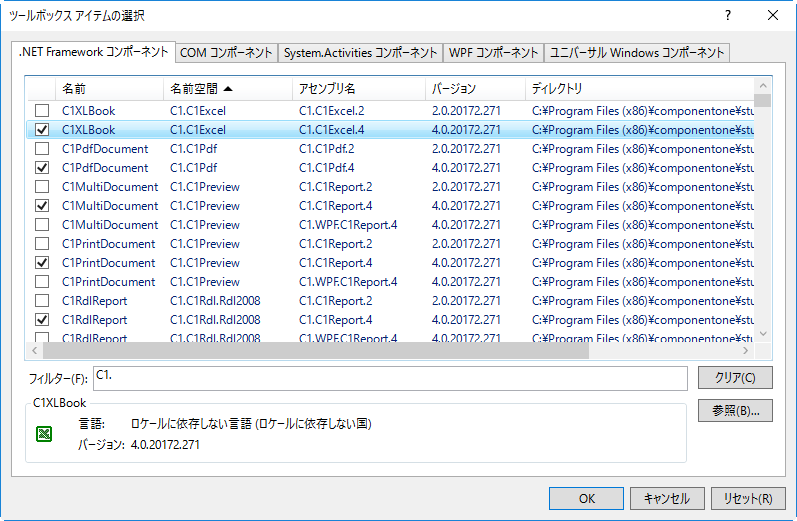This screenshot has height=521, width=797.
Task: Confirm with the OK button
Action: 586,498
